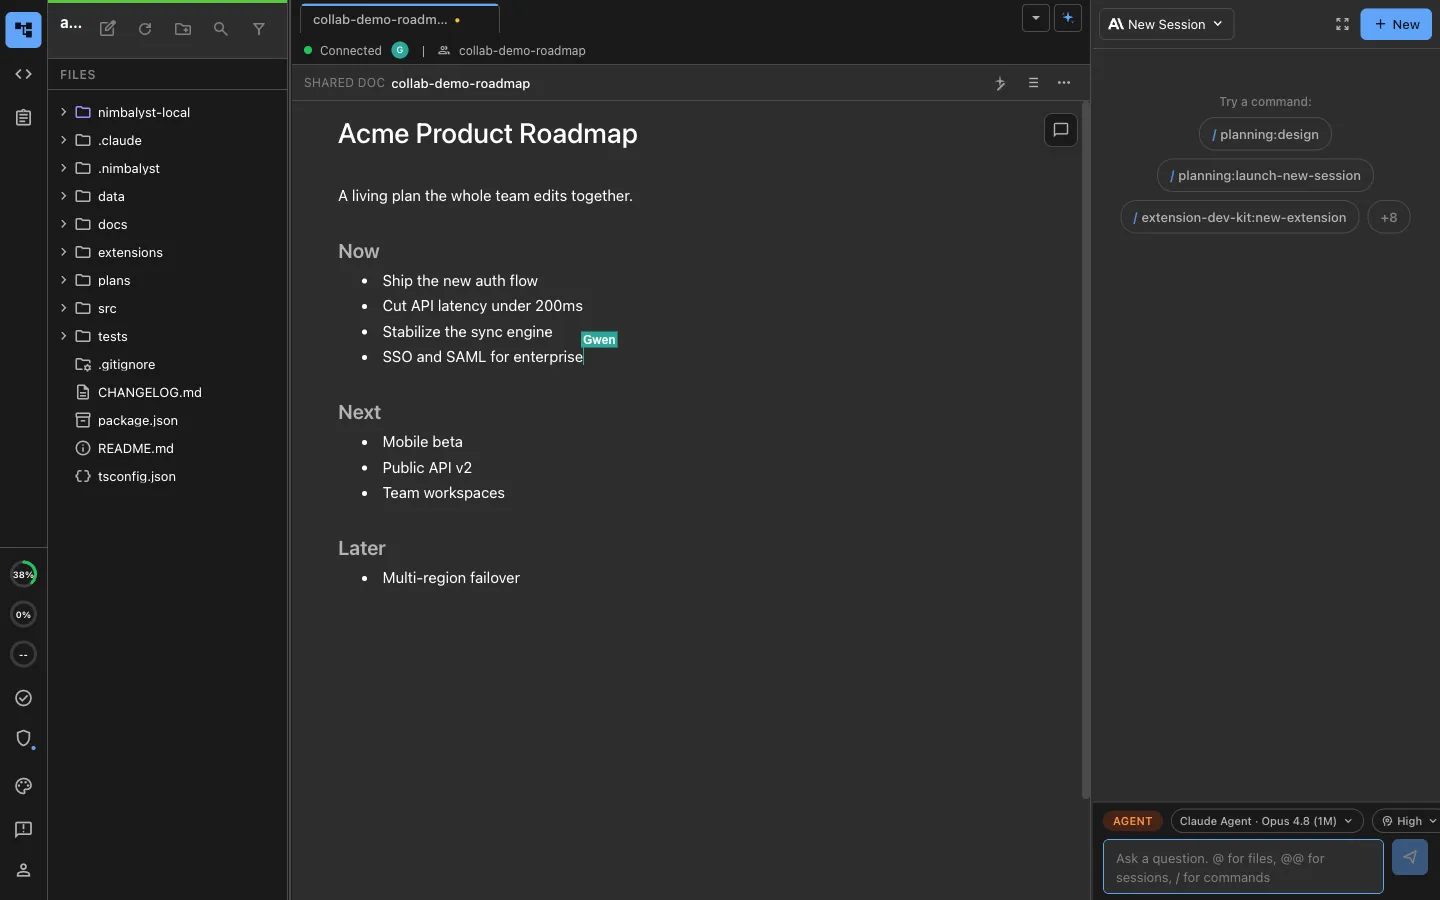
Task: Open the theme palette icon
Action: 24,786
